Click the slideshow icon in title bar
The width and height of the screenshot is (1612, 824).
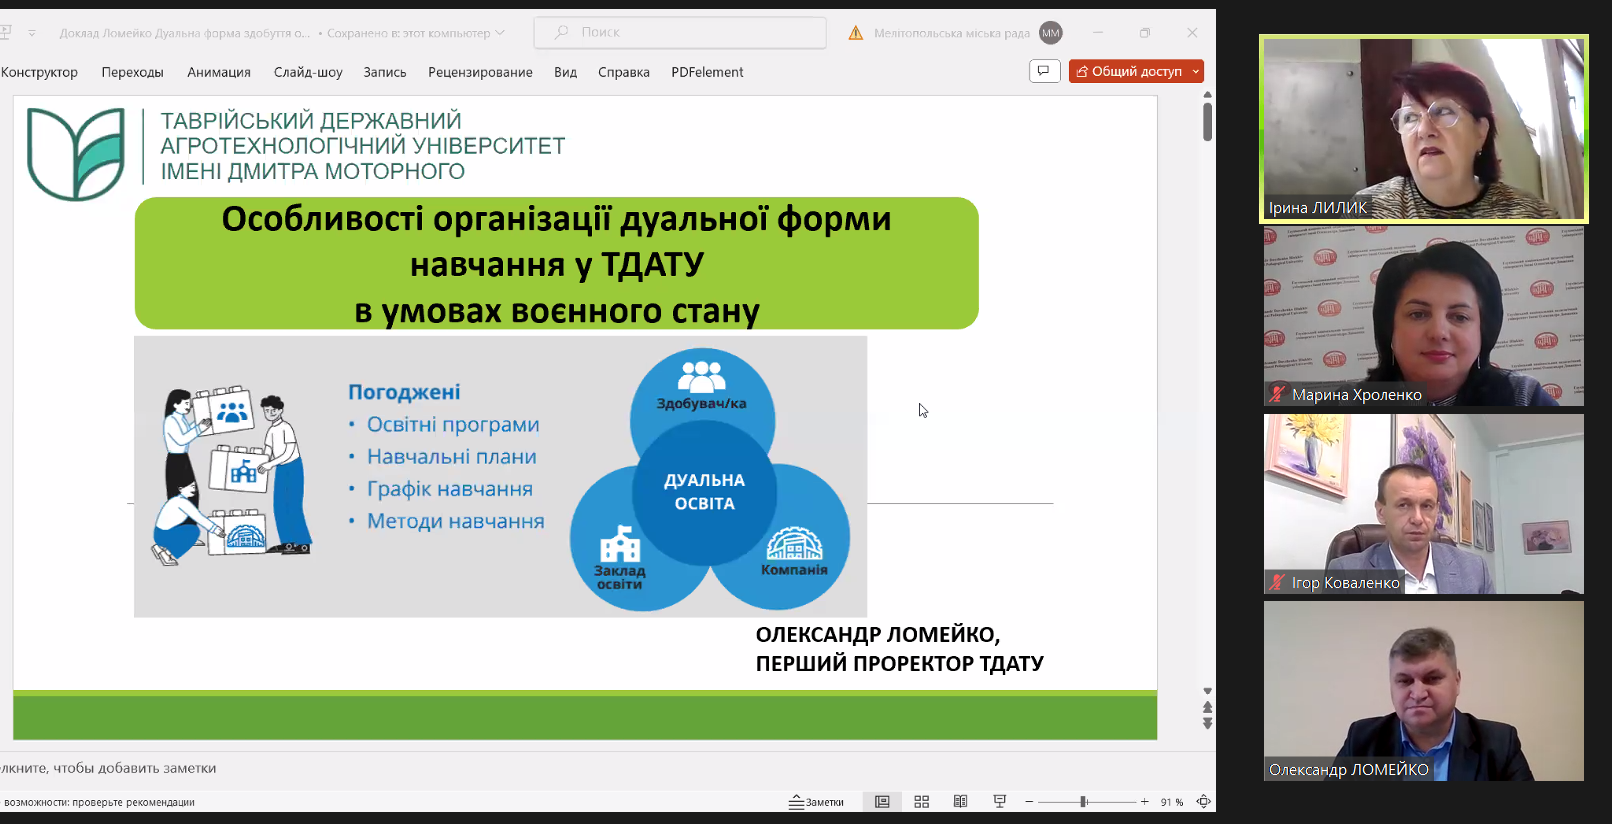(5, 33)
